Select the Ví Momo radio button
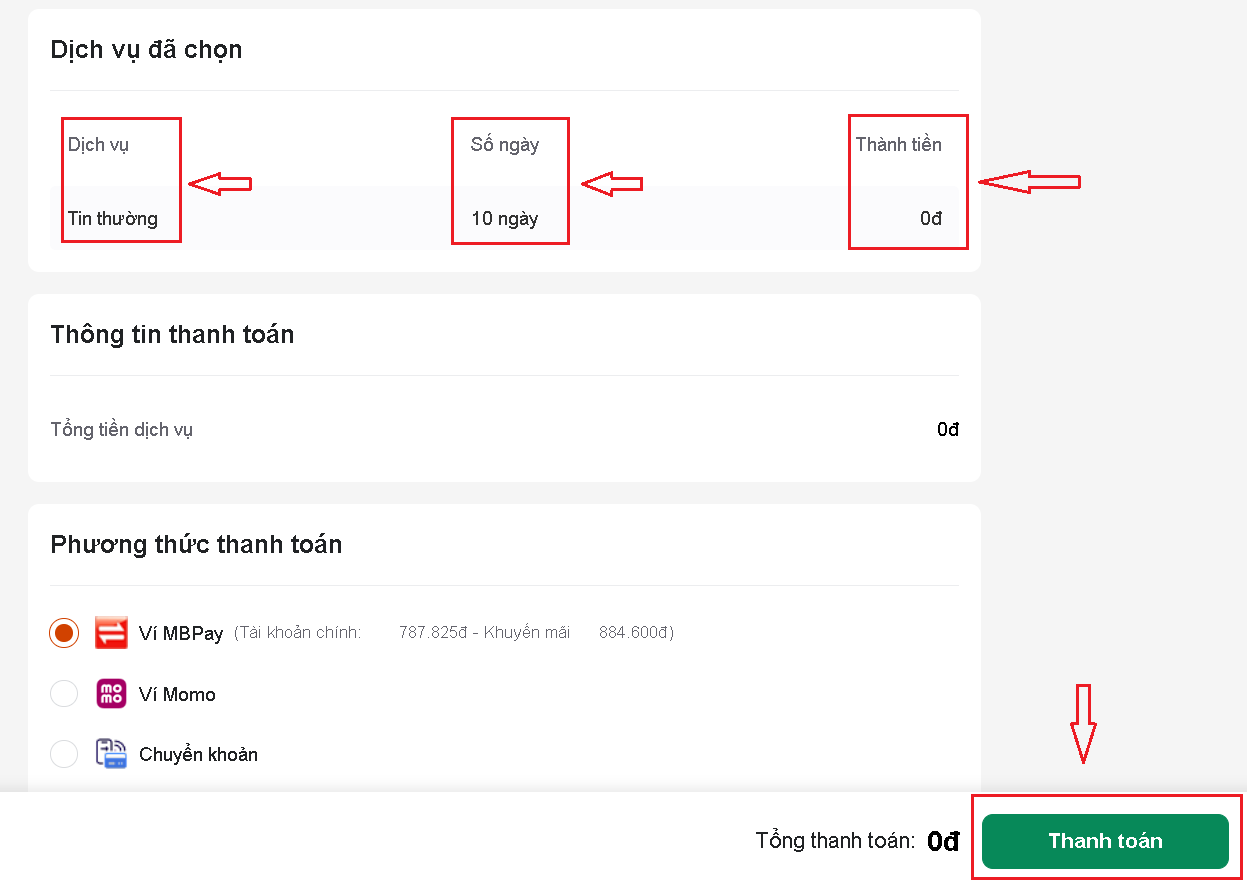Image resolution: width=1247 pixels, height=886 pixels. (x=64, y=694)
